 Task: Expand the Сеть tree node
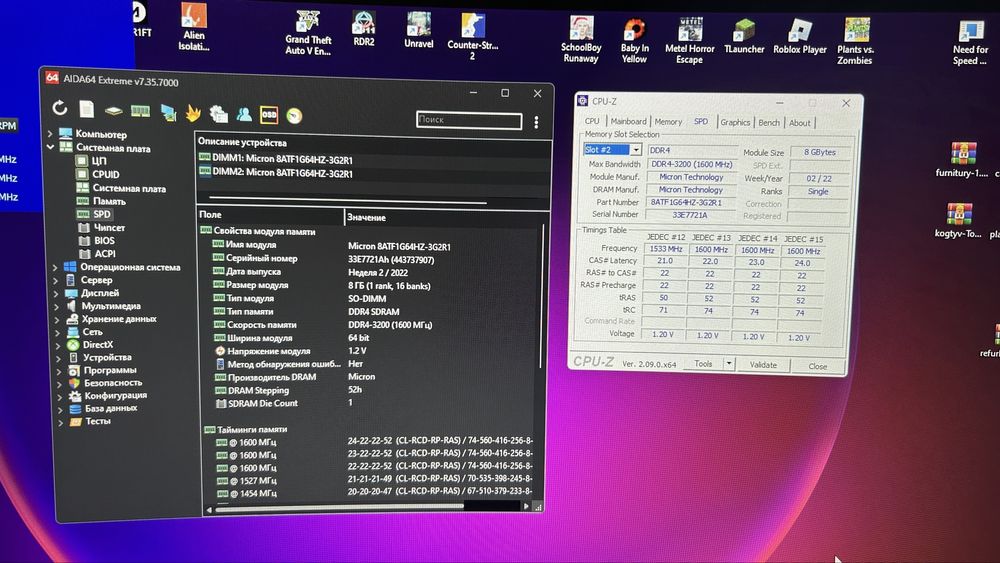click(x=57, y=333)
